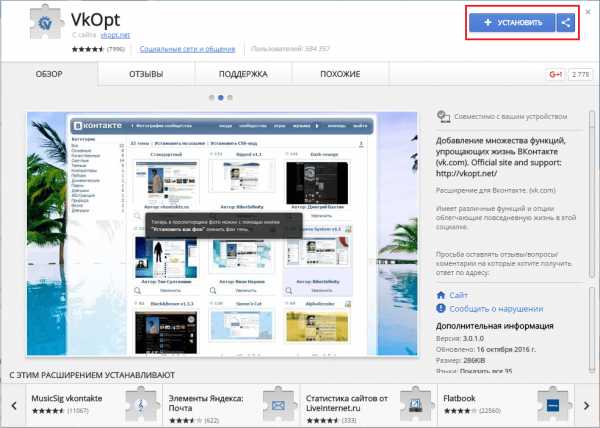Image resolution: width=600 pixels, height=428 pixels.
Task: Open the Сообщить о нарушении link
Action: point(496,309)
